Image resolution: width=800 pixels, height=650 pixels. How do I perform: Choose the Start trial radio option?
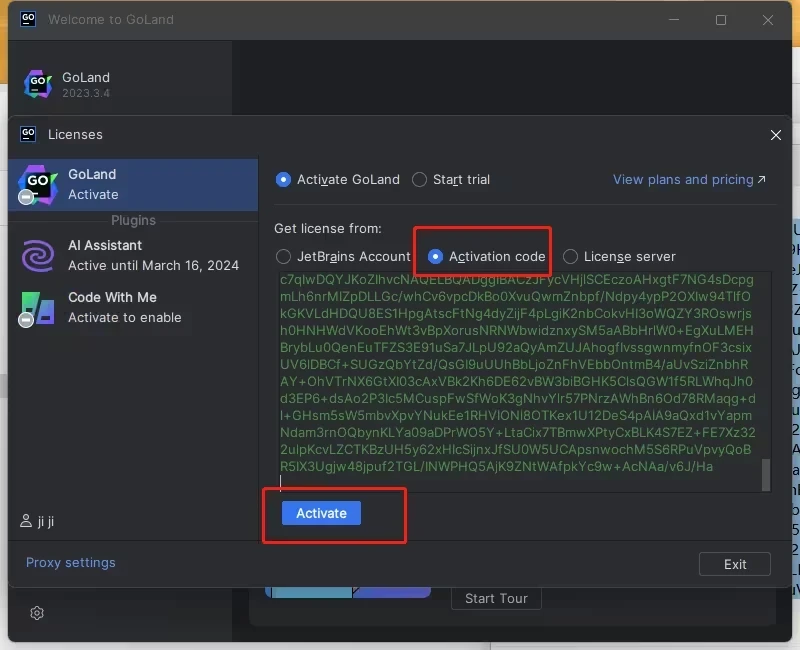click(x=419, y=180)
